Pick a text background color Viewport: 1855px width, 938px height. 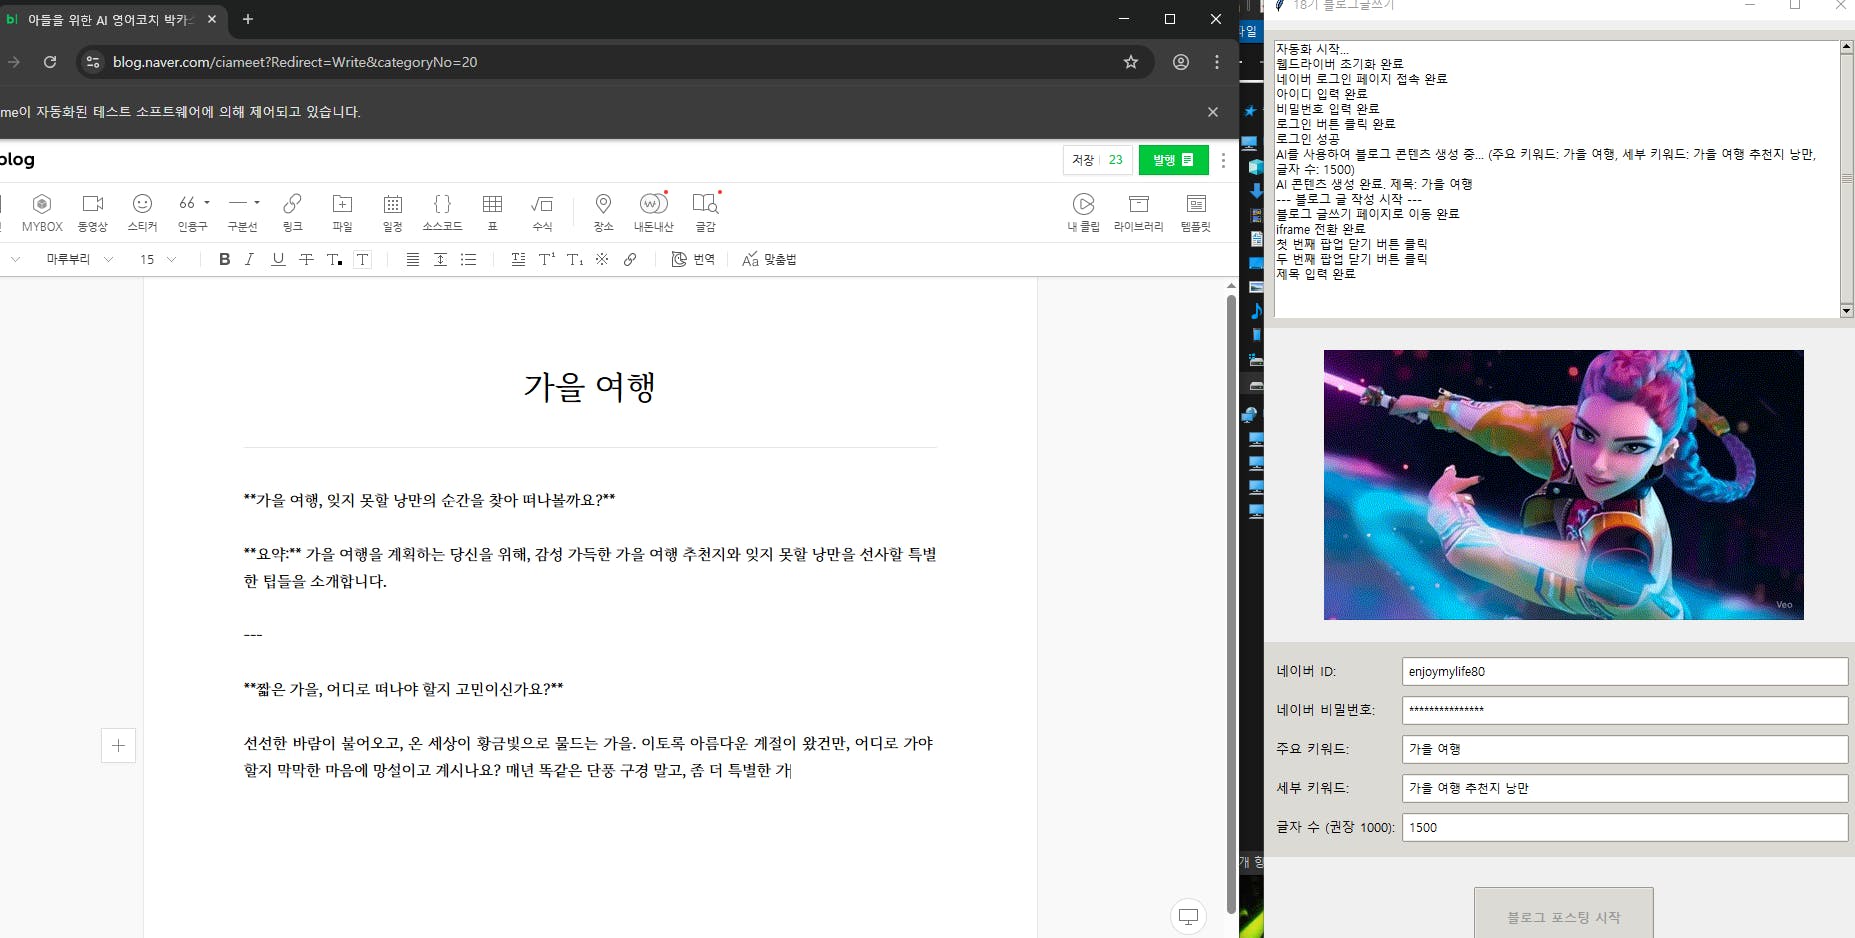(x=363, y=259)
